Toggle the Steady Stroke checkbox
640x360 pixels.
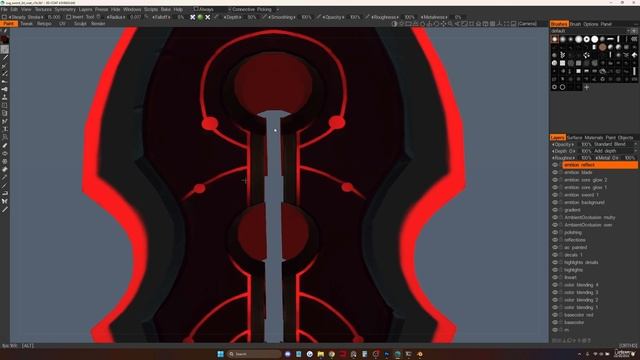click(4, 17)
